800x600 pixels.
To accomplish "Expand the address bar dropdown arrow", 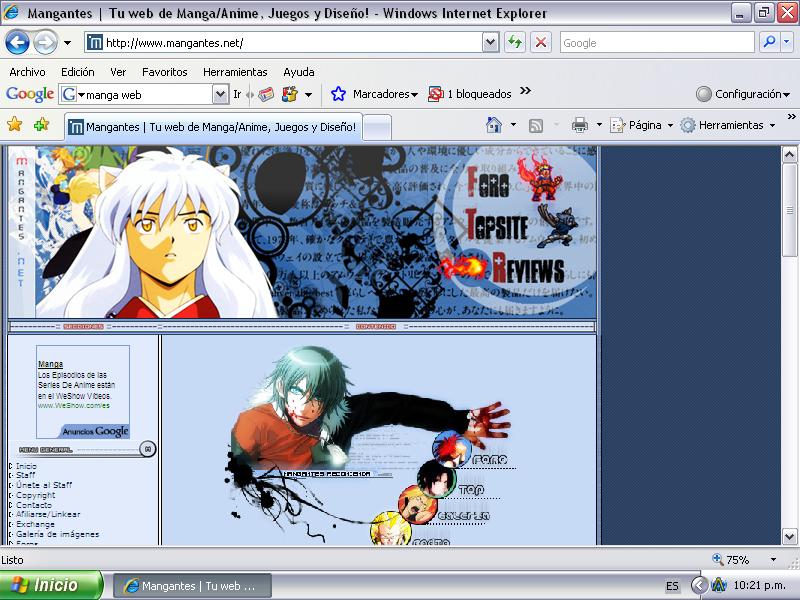I will [x=490, y=42].
